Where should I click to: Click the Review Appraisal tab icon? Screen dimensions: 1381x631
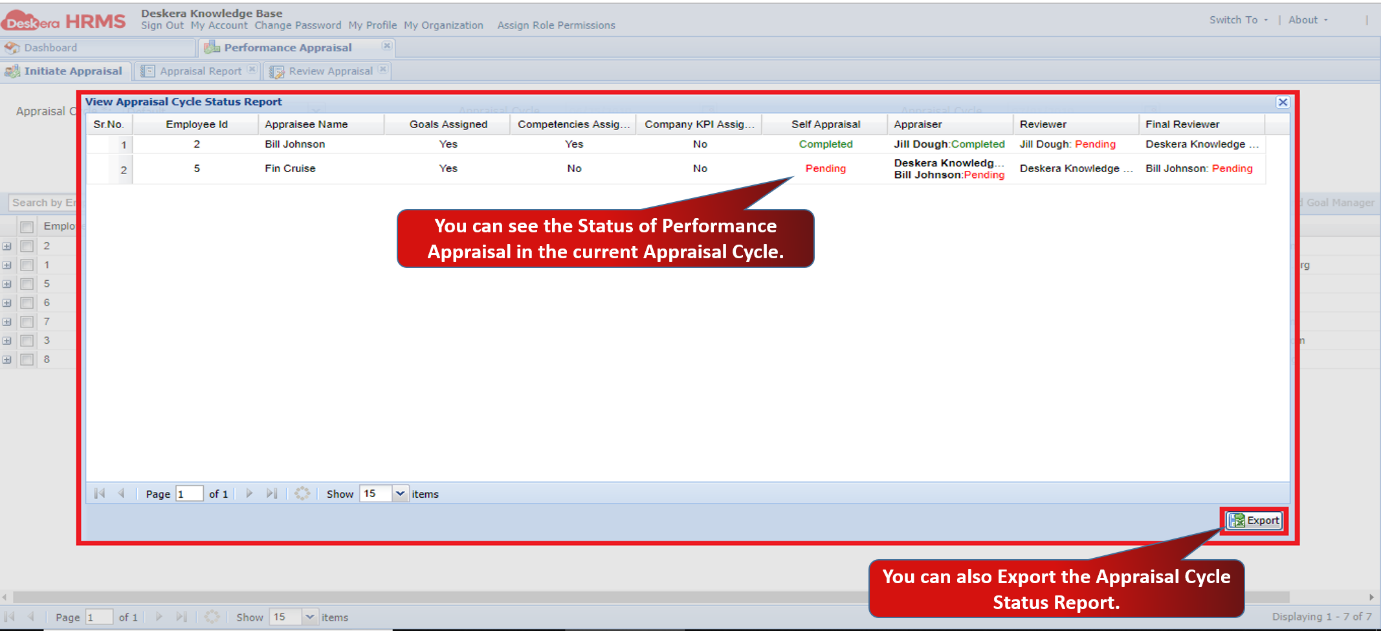276,71
